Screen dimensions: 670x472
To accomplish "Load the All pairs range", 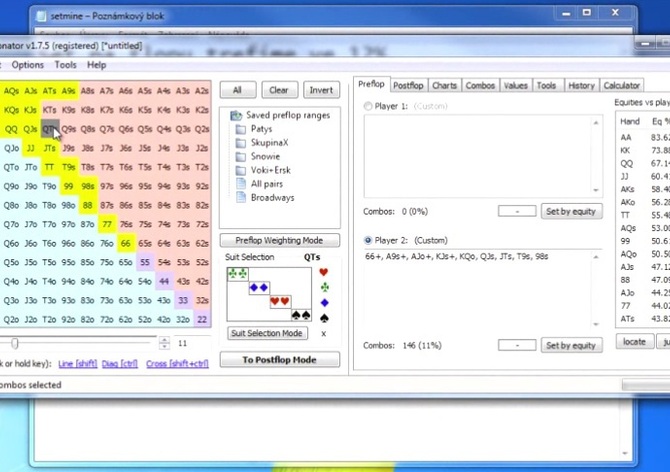I will click(260, 184).
